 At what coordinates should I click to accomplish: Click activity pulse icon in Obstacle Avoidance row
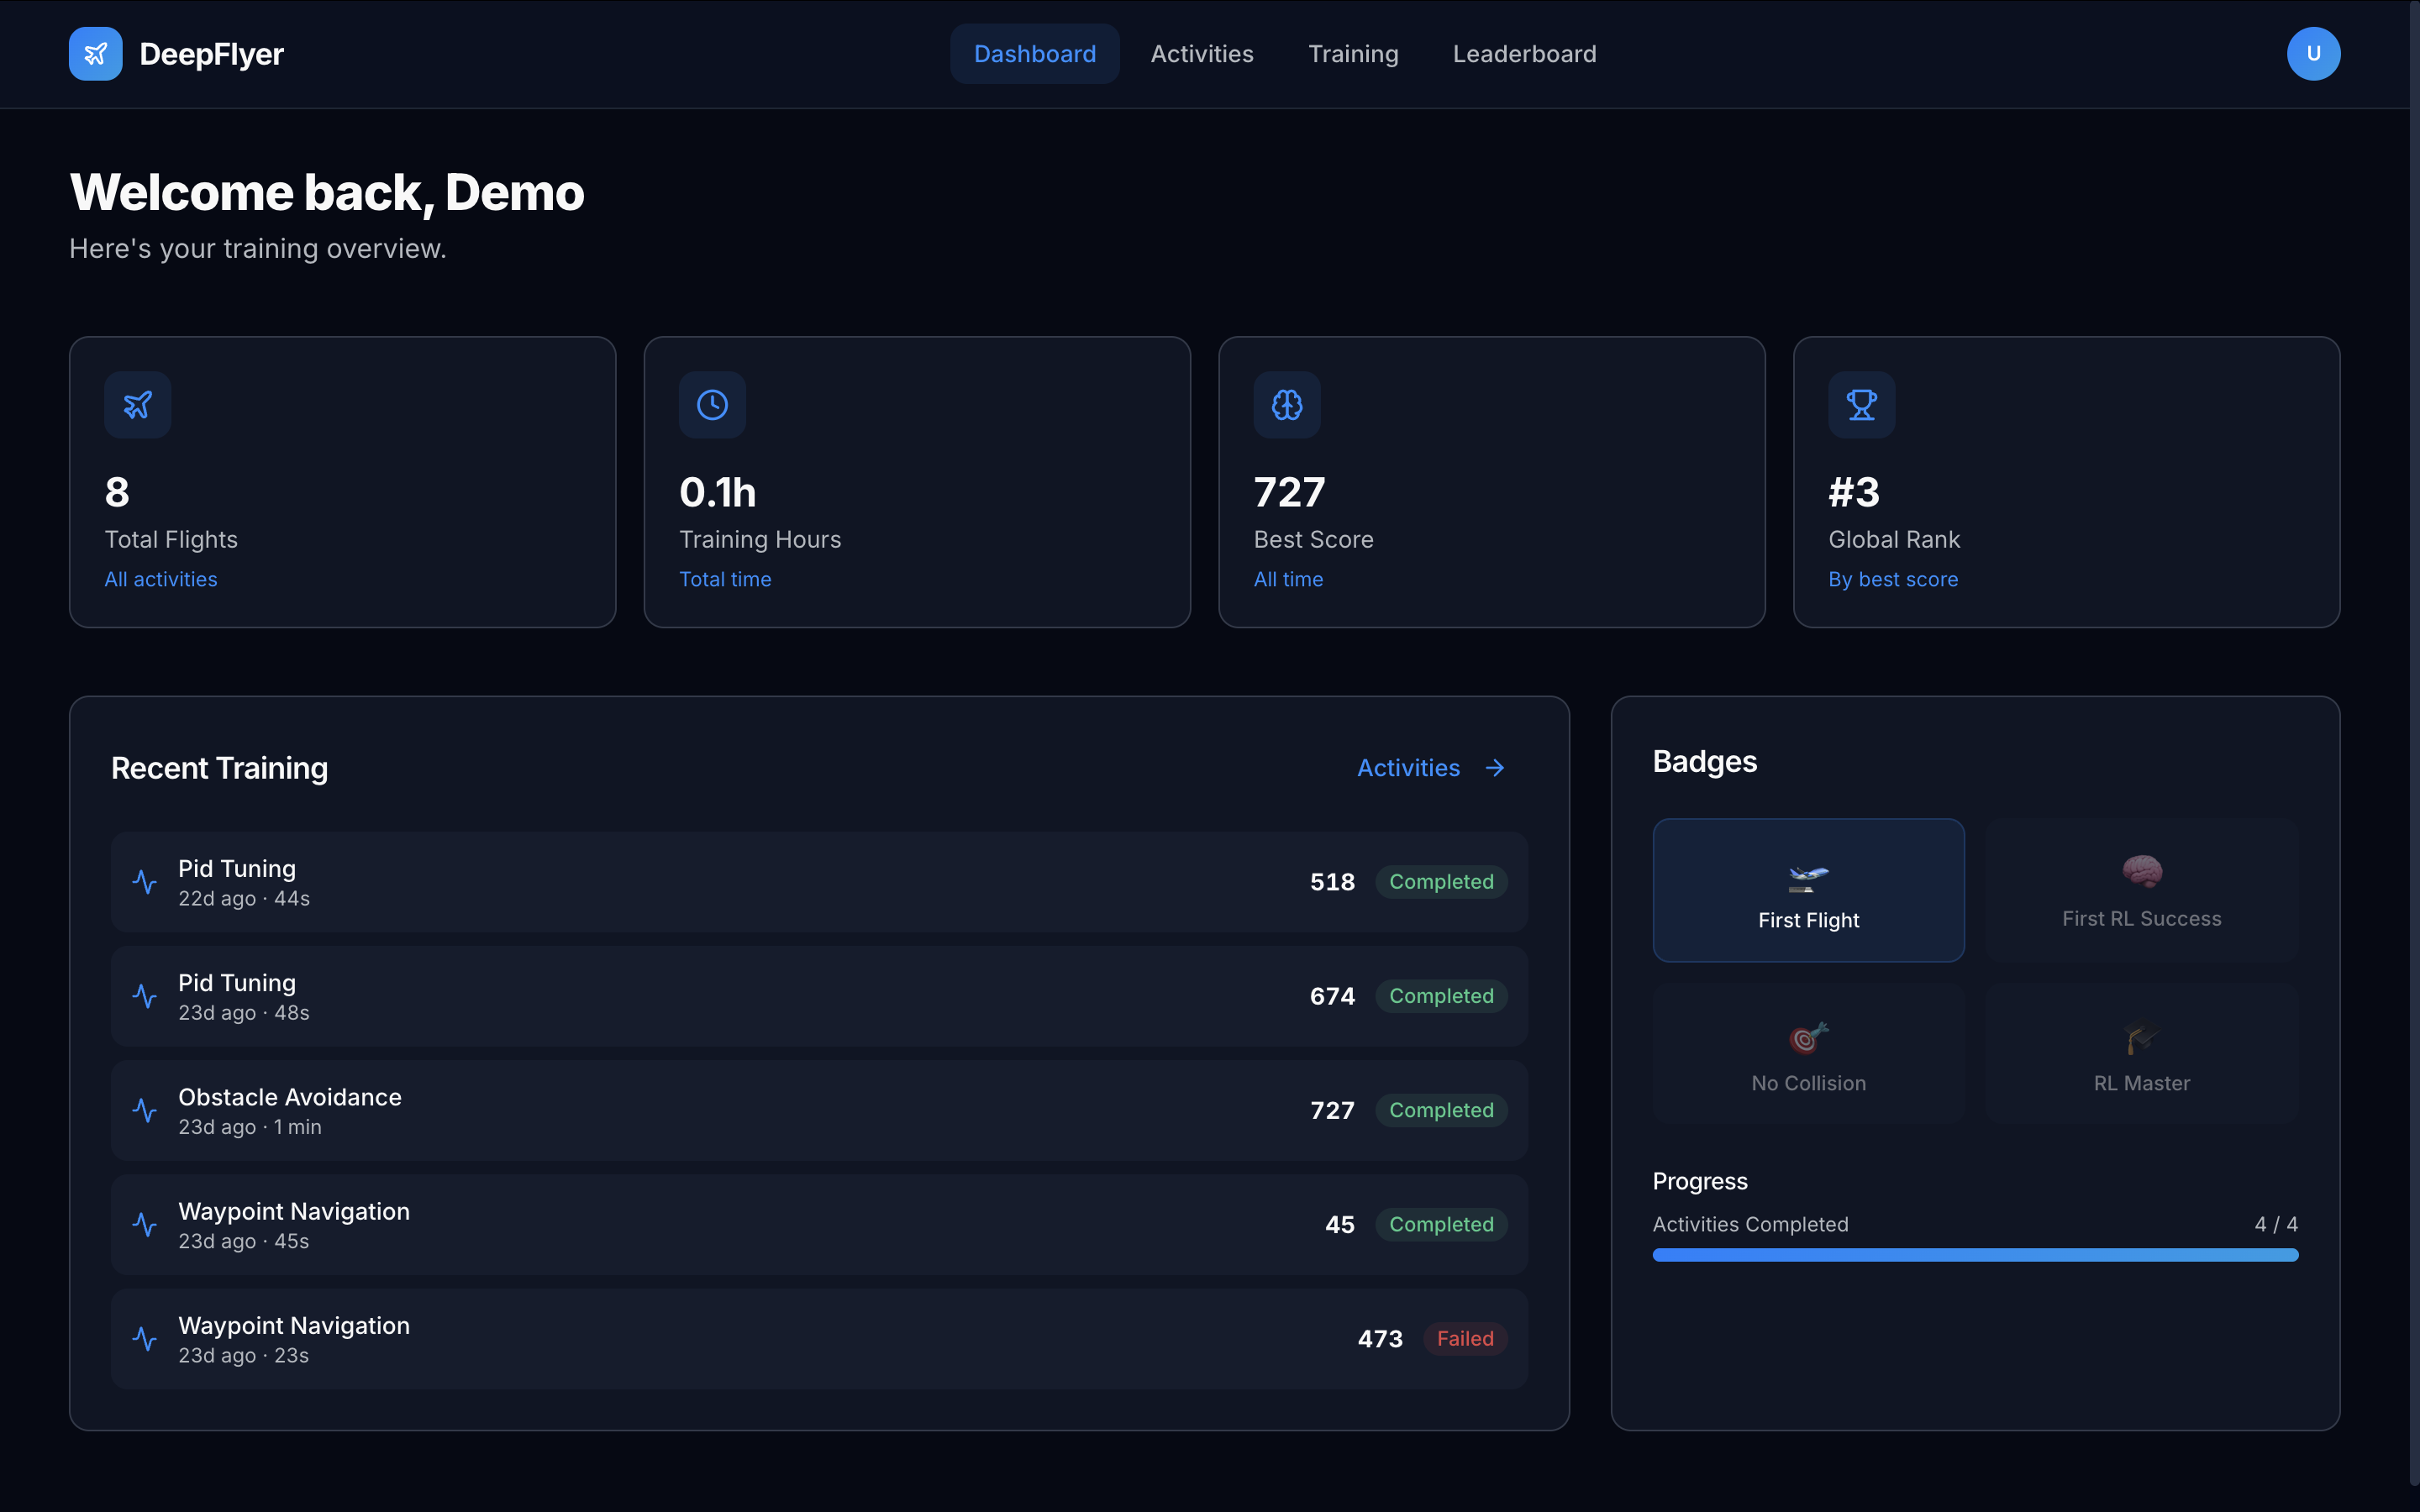click(145, 1110)
